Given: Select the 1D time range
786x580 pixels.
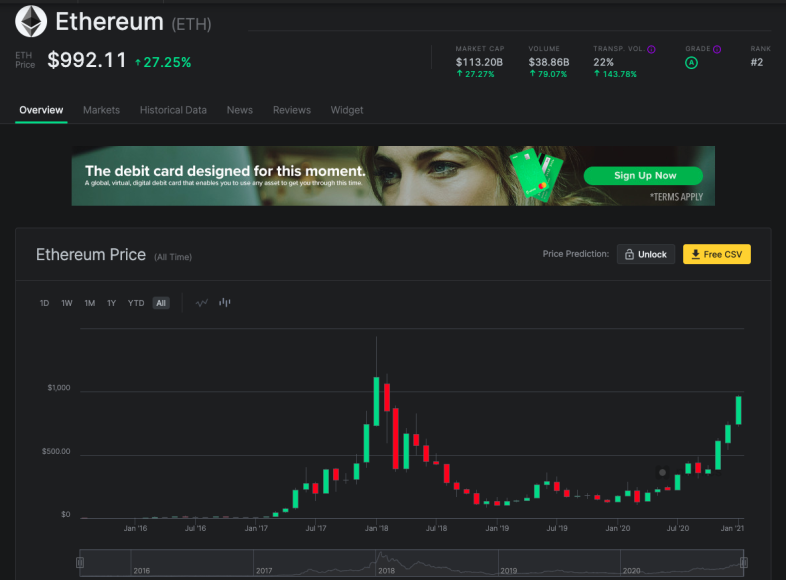Looking at the screenshot, I should pyautogui.click(x=44, y=303).
